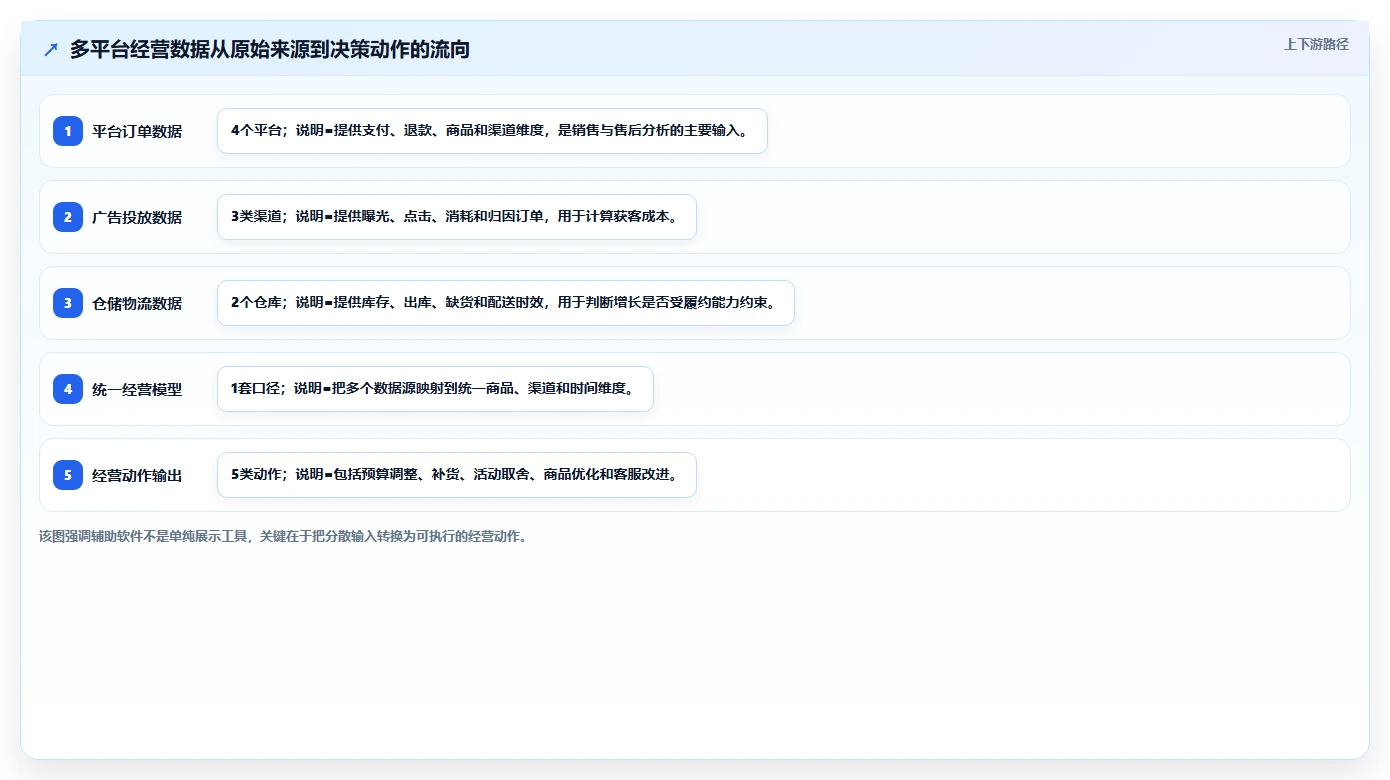Click the '经营动作输出' step label
The width and height of the screenshot is (1390, 780).
click(x=137, y=475)
